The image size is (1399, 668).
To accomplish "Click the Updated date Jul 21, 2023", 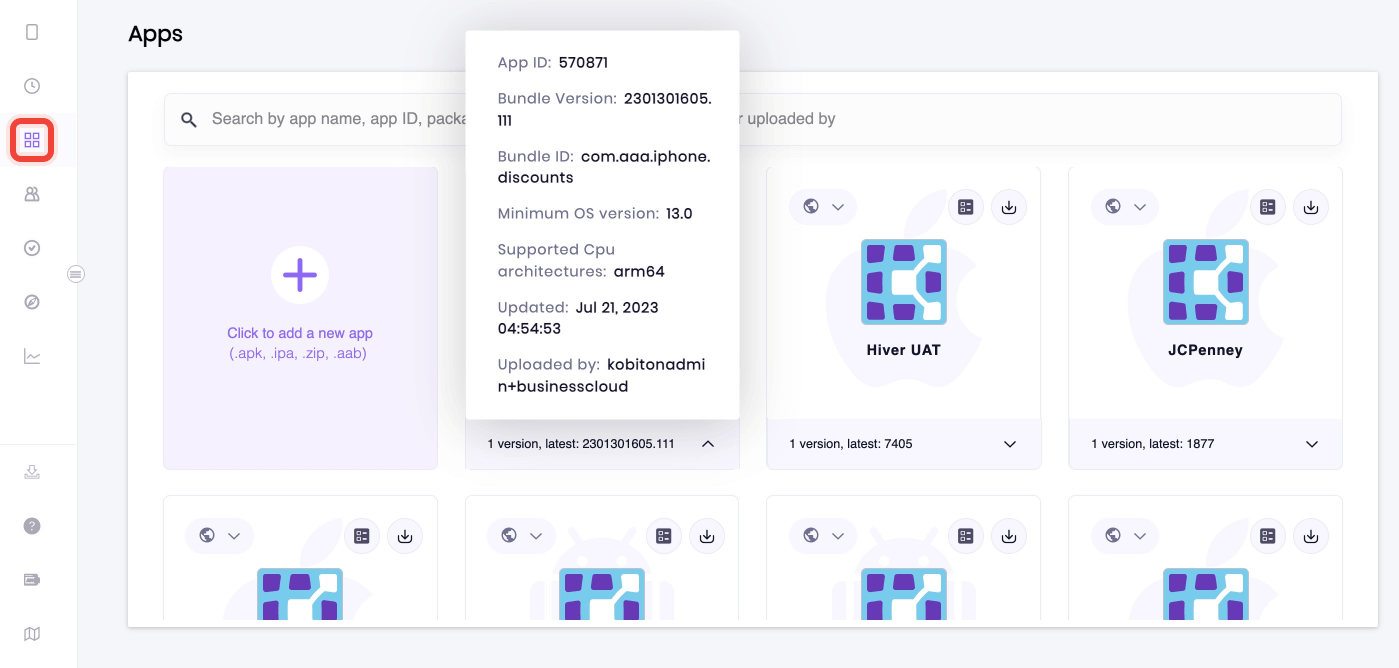I will pyautogui.click(x=617, y=308).
